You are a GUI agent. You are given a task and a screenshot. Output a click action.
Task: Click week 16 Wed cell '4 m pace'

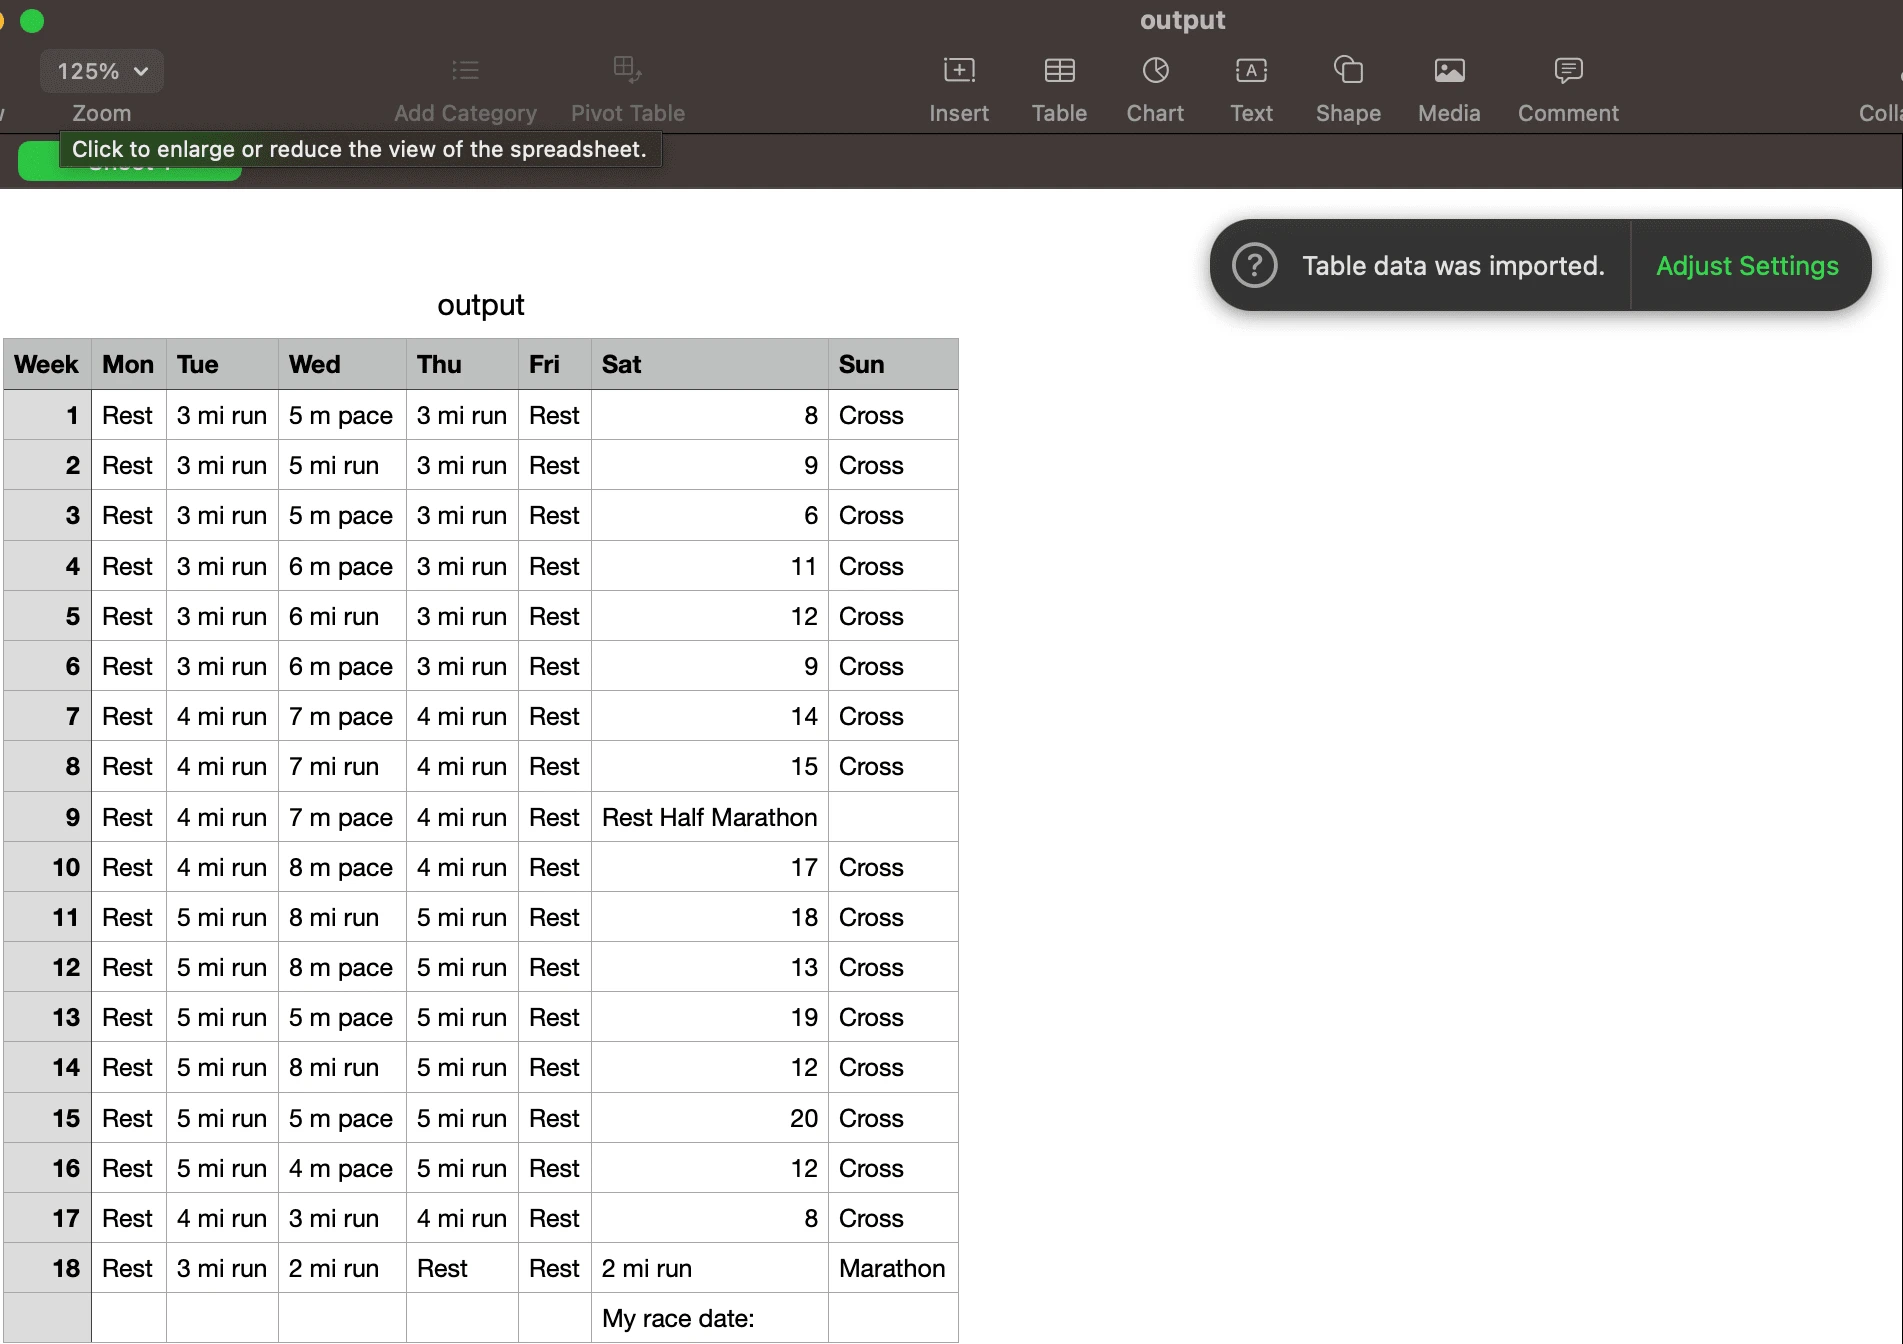pyautogui.click(x=342, y=1168)
